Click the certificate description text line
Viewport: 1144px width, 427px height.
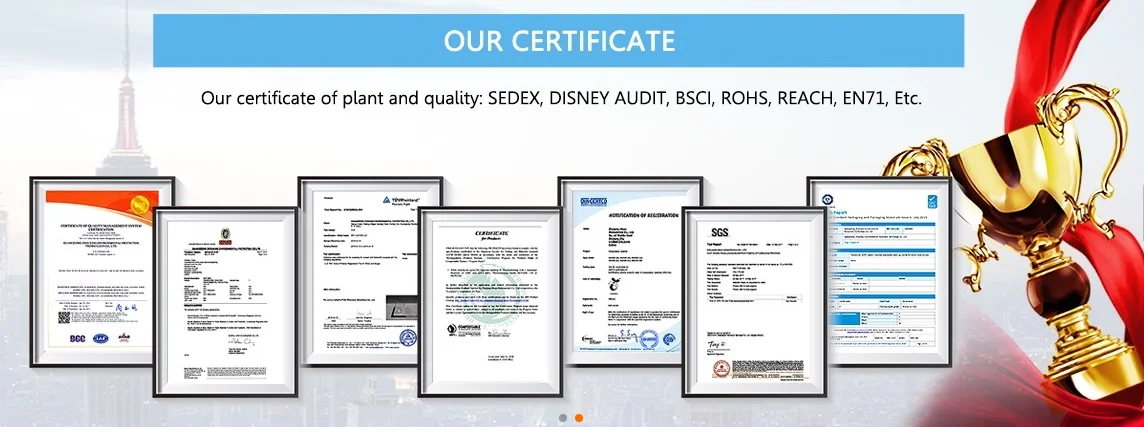(x=560, y=98)
